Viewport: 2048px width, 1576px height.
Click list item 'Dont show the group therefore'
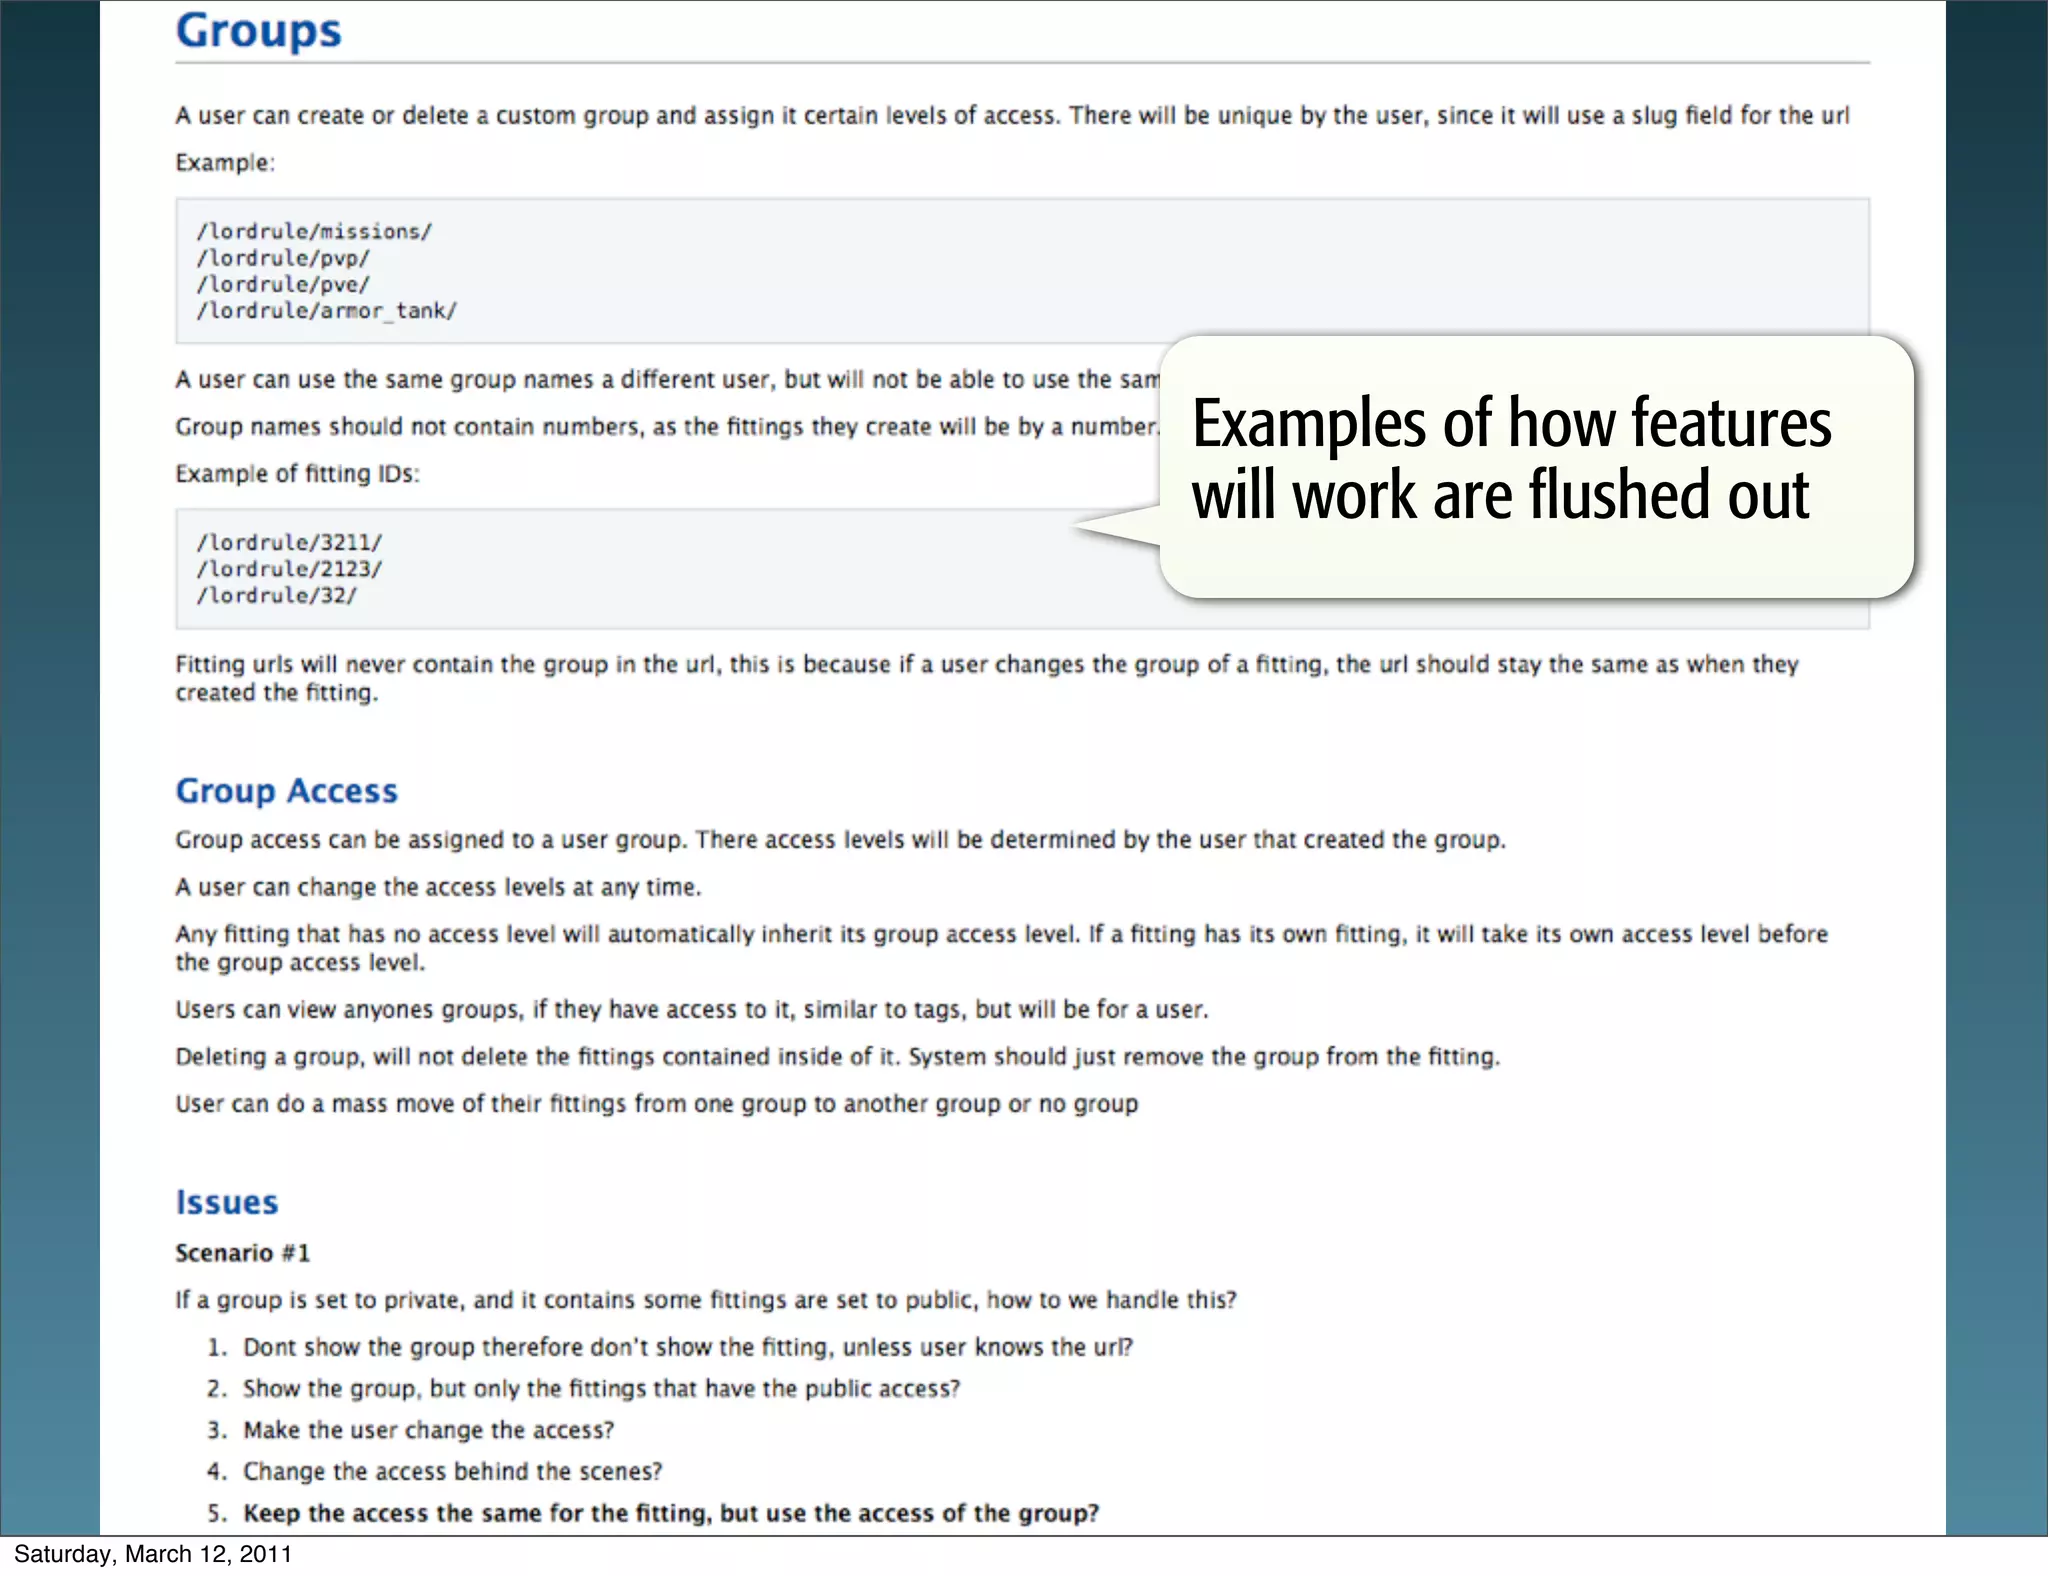coord(688,1347)
